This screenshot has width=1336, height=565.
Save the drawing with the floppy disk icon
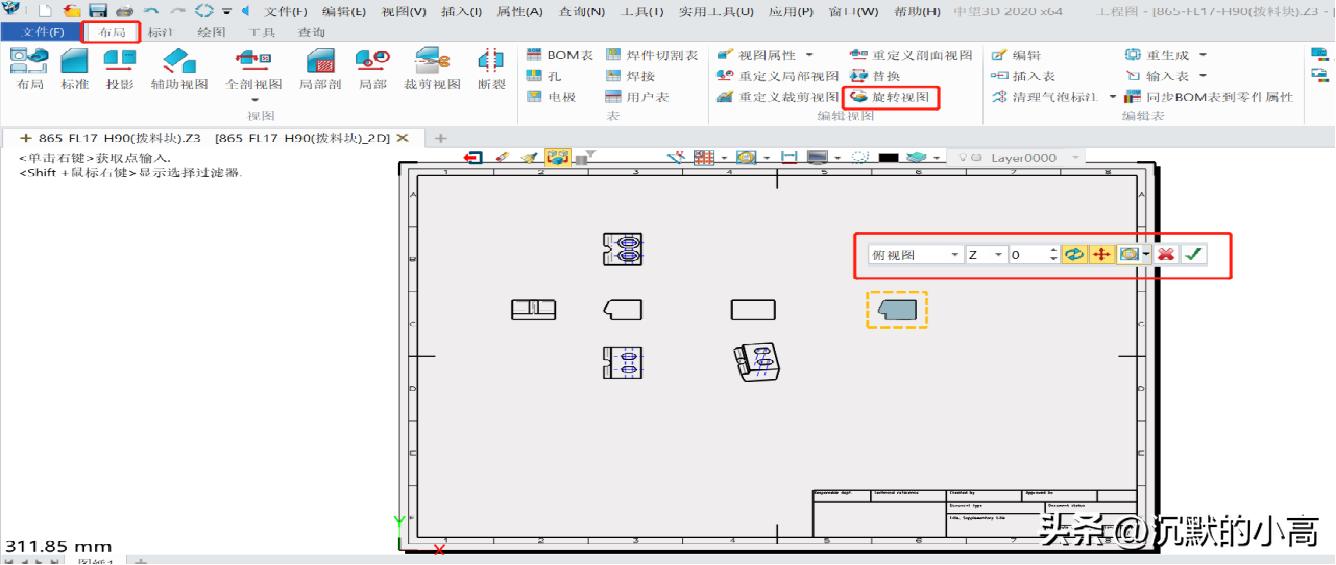(98, 11)
